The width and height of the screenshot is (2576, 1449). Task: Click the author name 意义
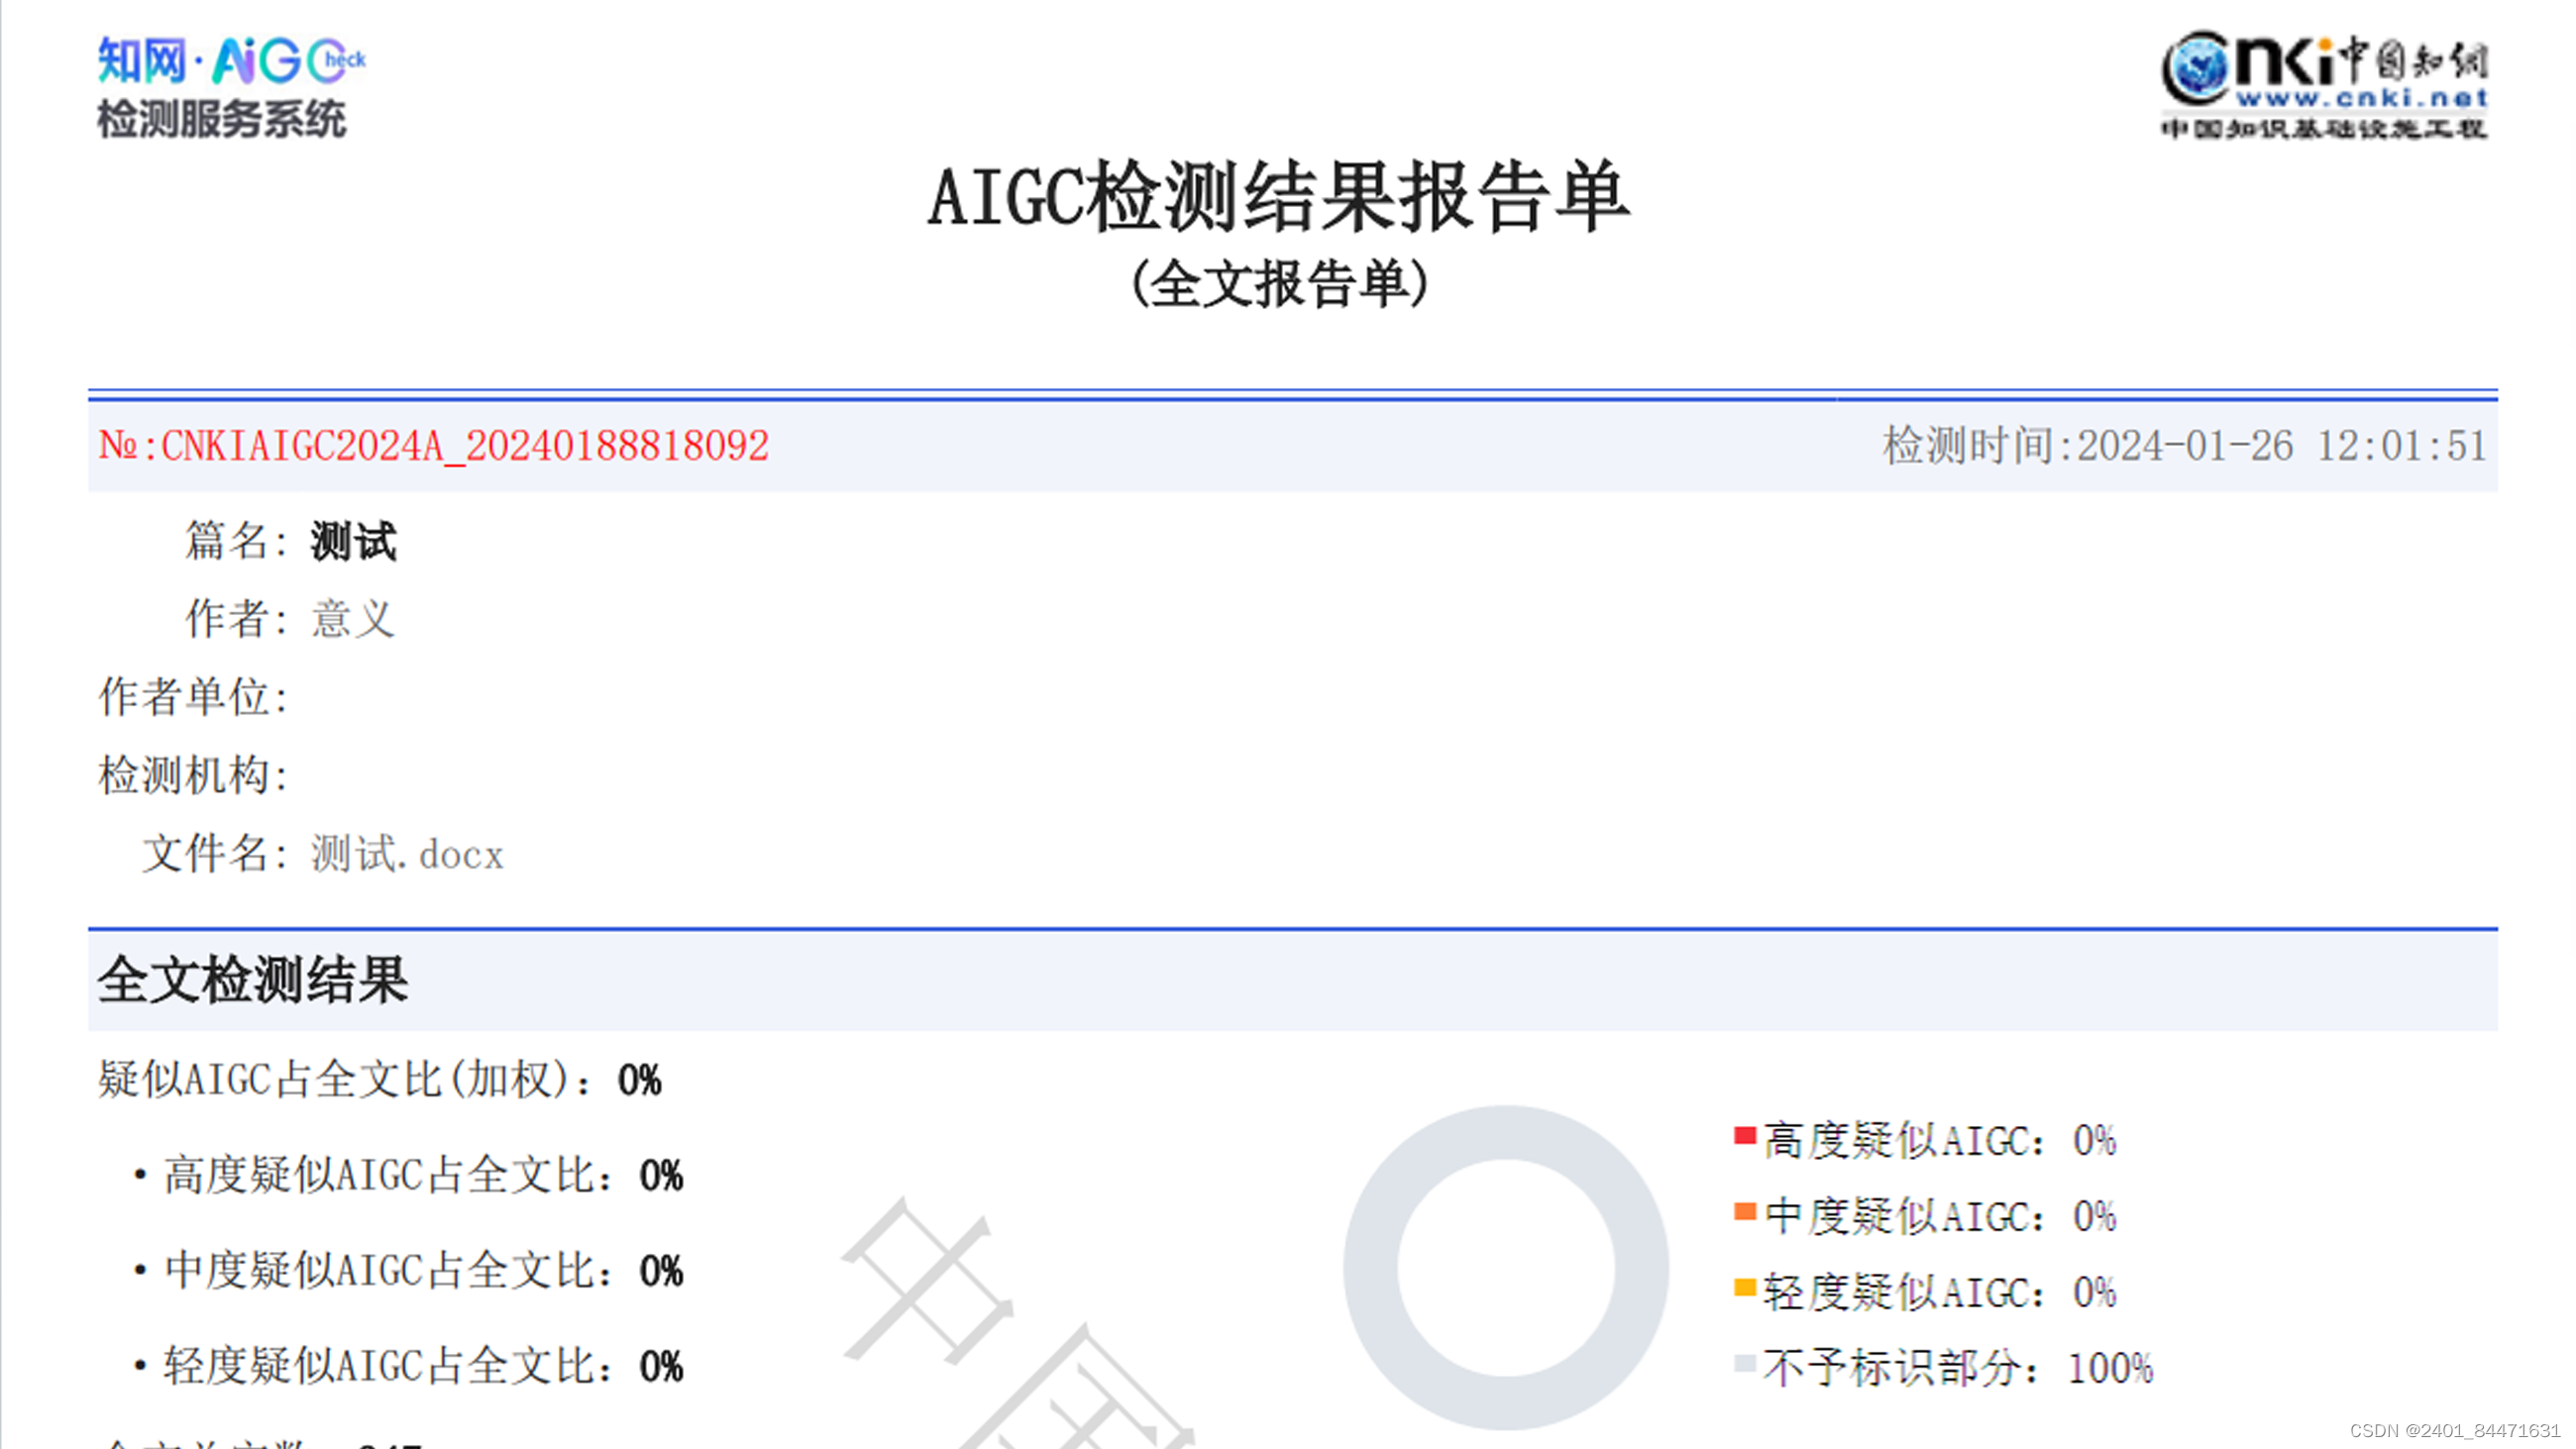pos(353,619)
